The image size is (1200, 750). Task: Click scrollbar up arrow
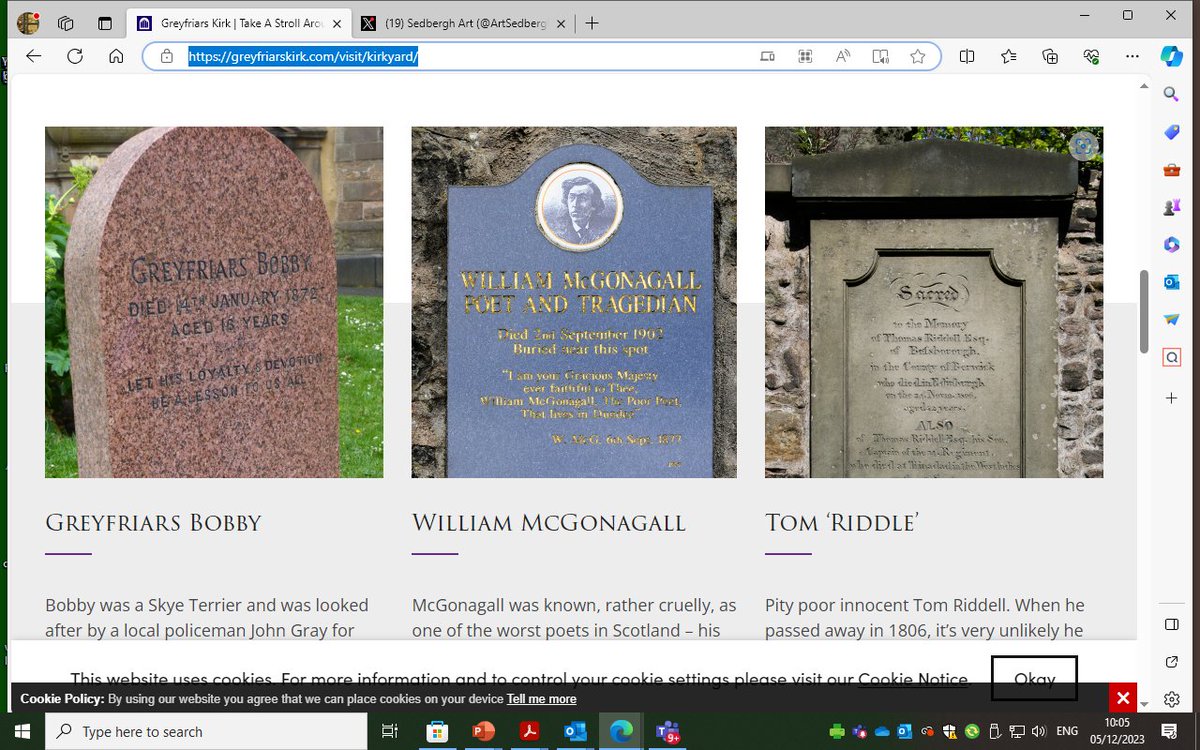click(x=1144, y=87)
